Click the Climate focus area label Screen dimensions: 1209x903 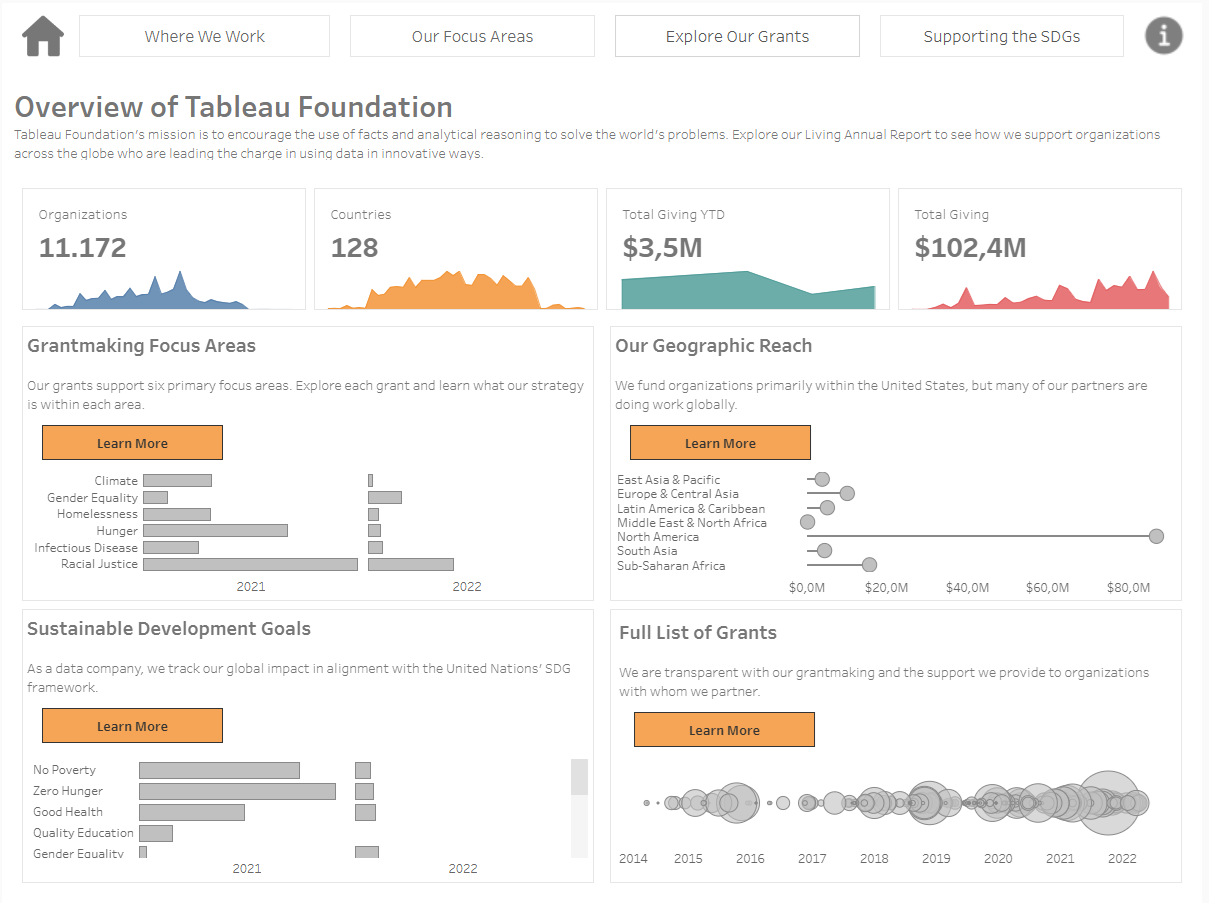(x=116, y=481)
